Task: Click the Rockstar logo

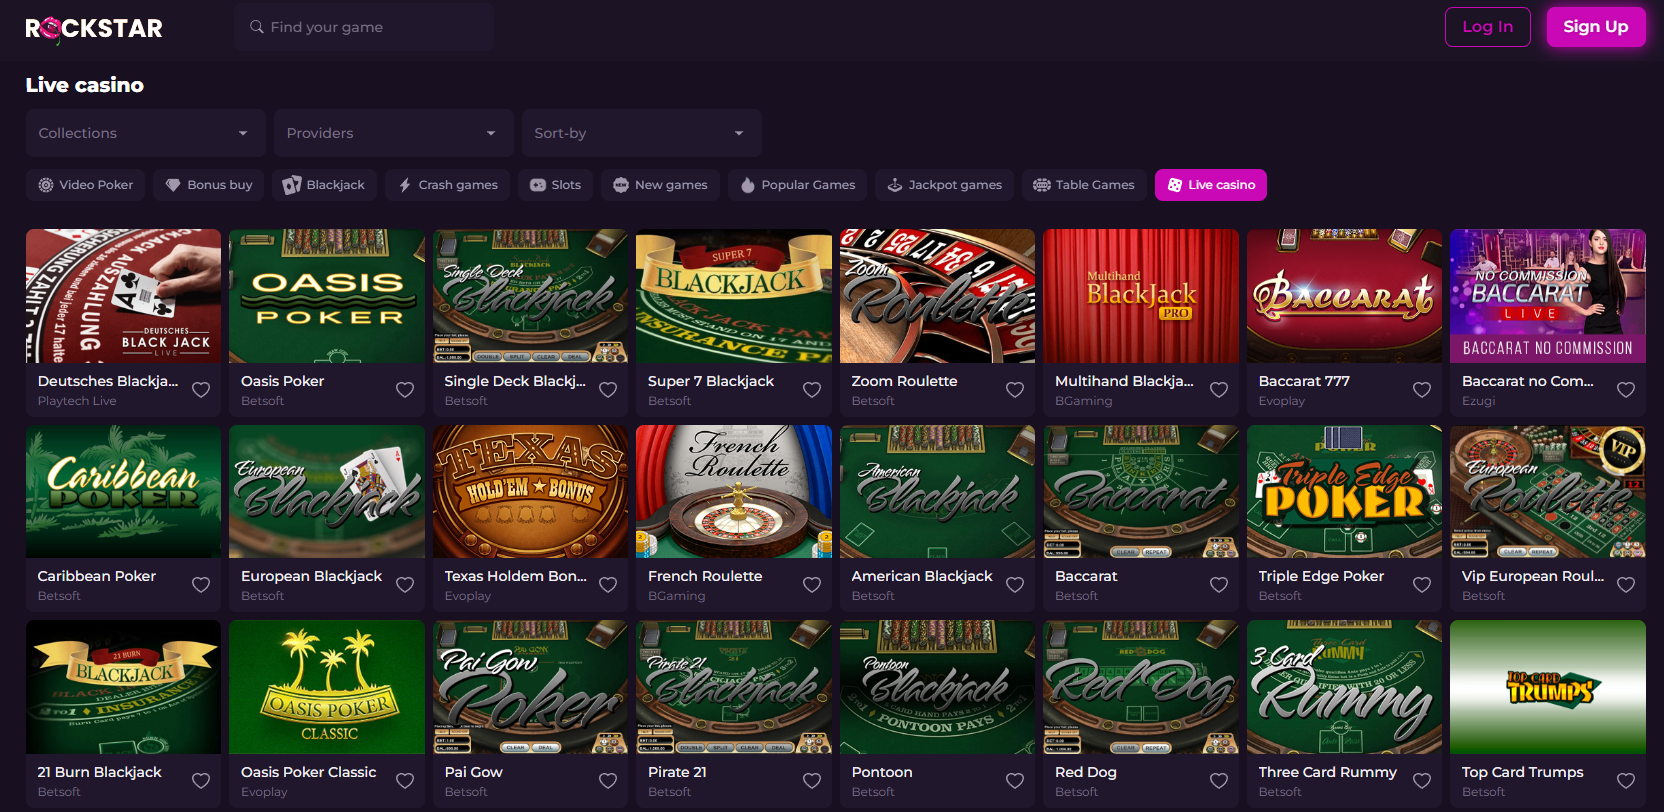Action: pos(94,28)
